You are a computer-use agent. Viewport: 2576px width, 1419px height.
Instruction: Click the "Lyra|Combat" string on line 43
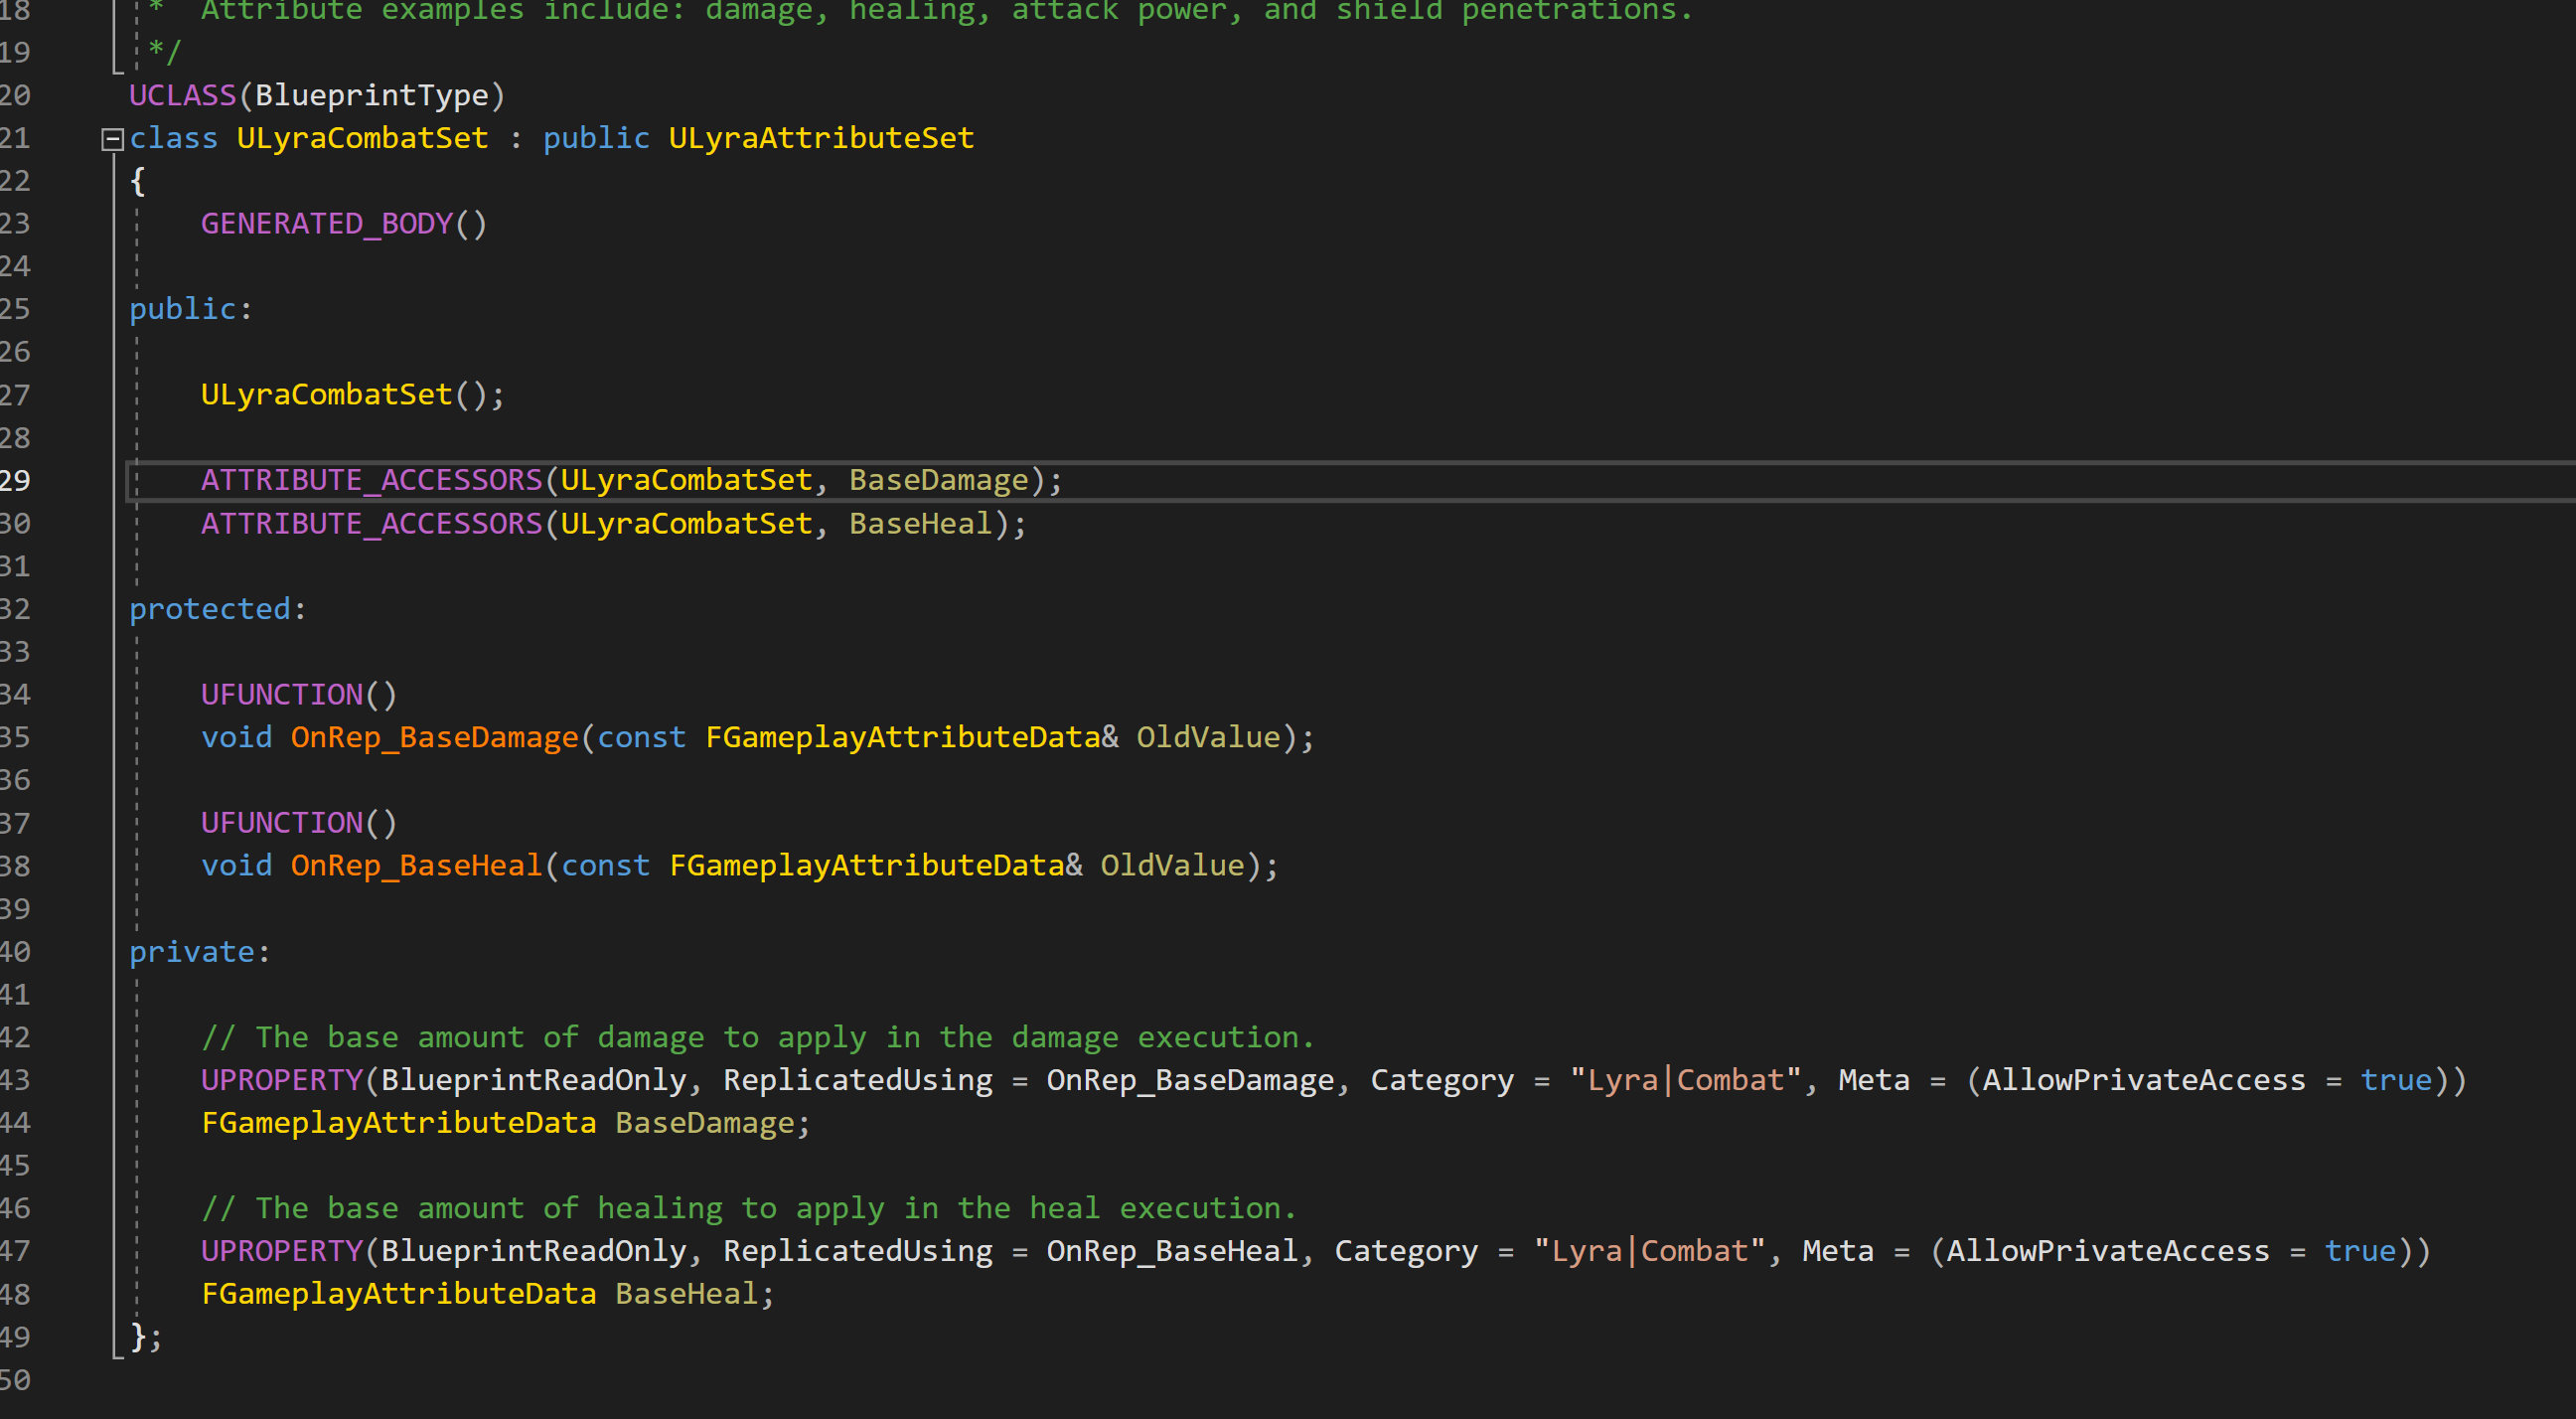[1686, 1080]
